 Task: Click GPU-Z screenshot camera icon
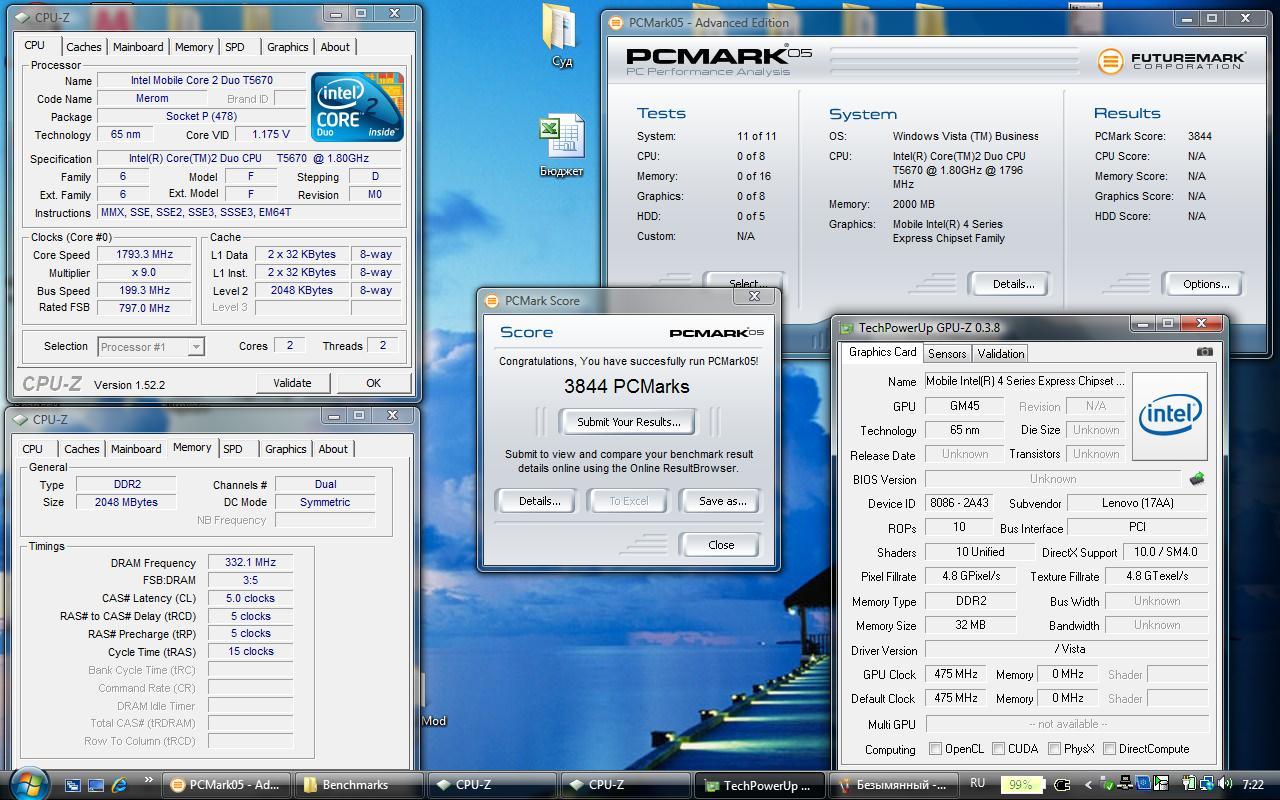(1204, 352)
